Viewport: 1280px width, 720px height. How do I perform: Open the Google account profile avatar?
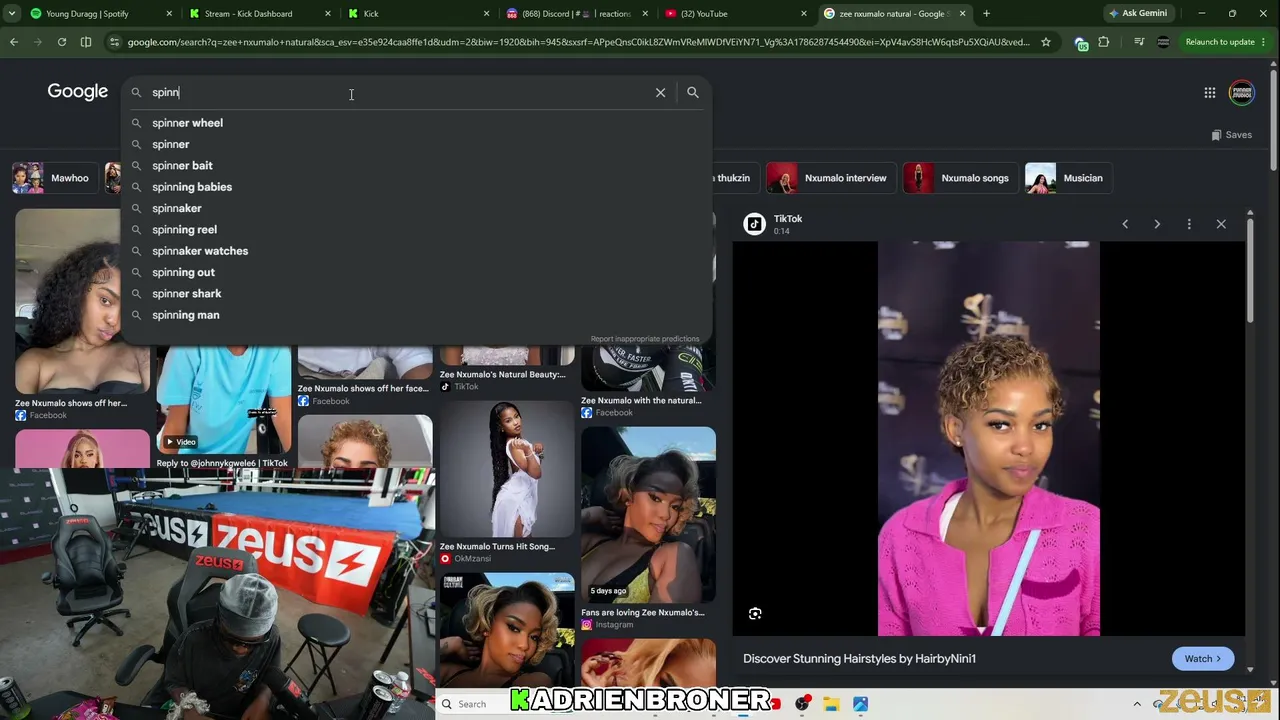(x=1242, y=93)
